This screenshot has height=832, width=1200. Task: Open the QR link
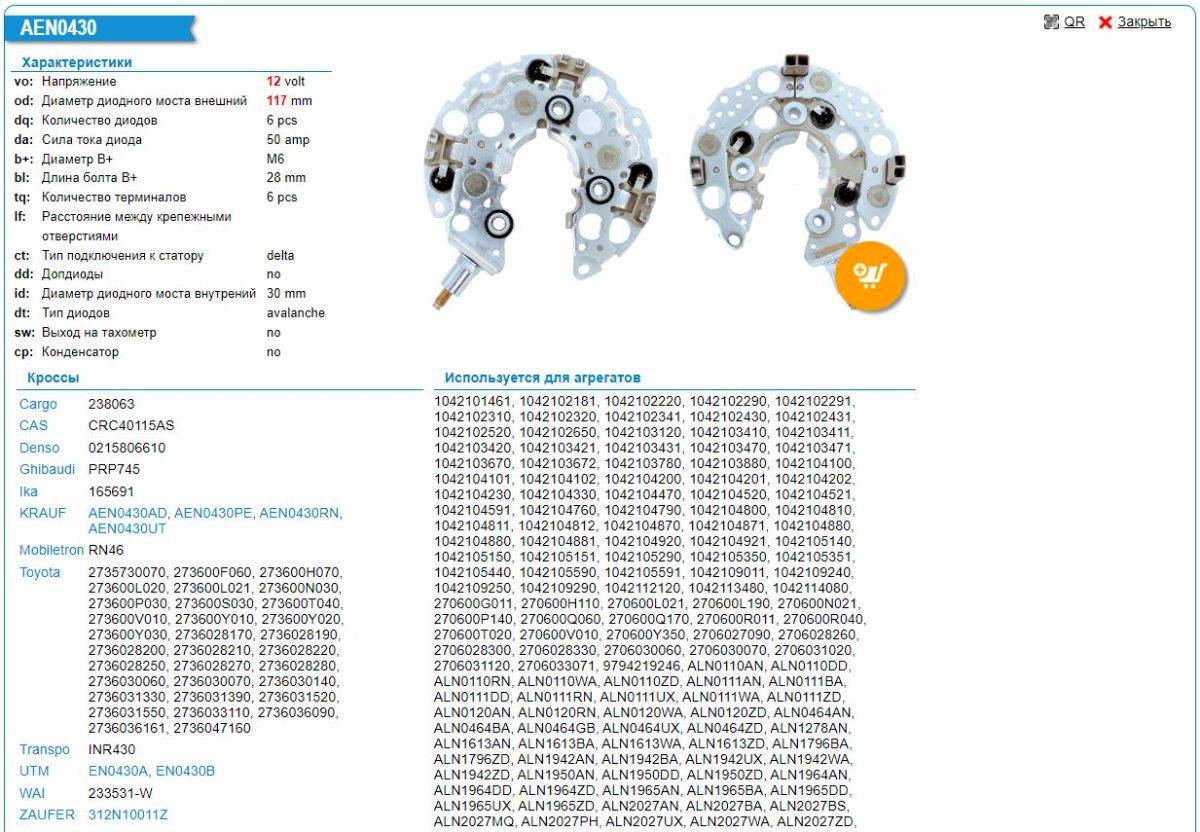(1074, 22)
